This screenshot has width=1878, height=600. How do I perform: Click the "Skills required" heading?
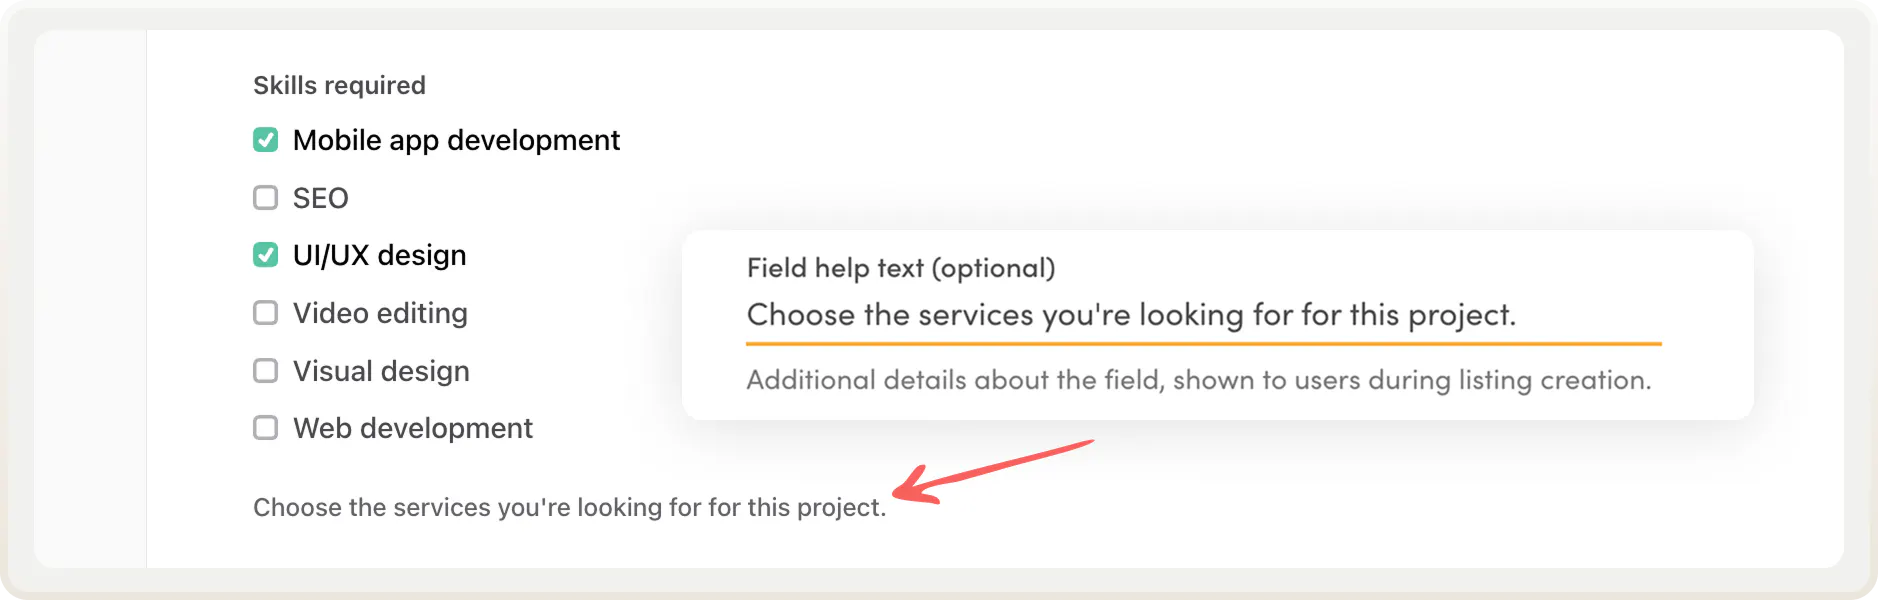point(339,85)
